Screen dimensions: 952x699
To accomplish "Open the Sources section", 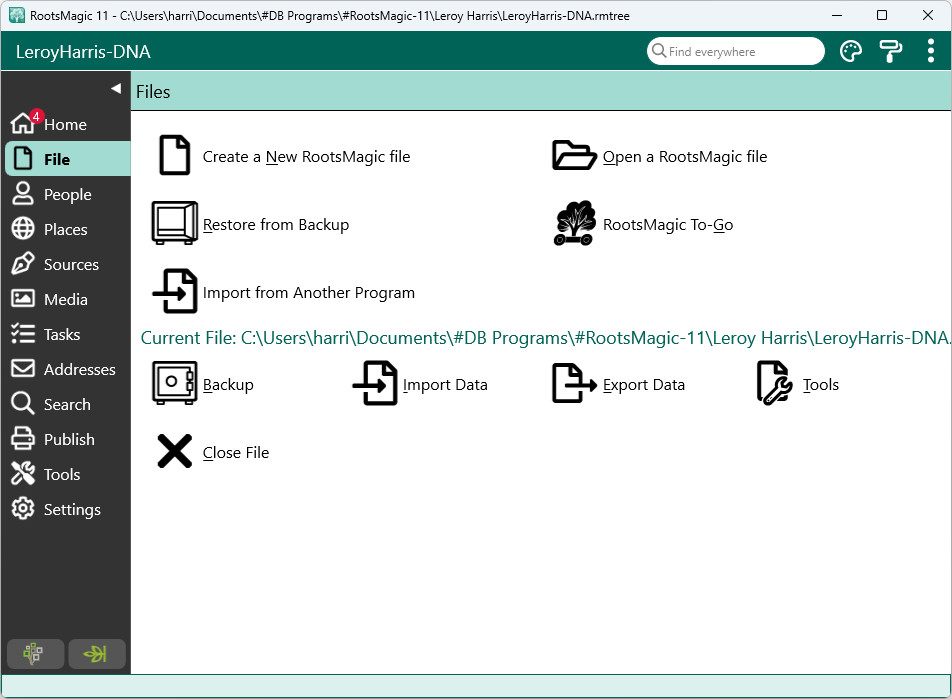I will [x=66, y=264].
